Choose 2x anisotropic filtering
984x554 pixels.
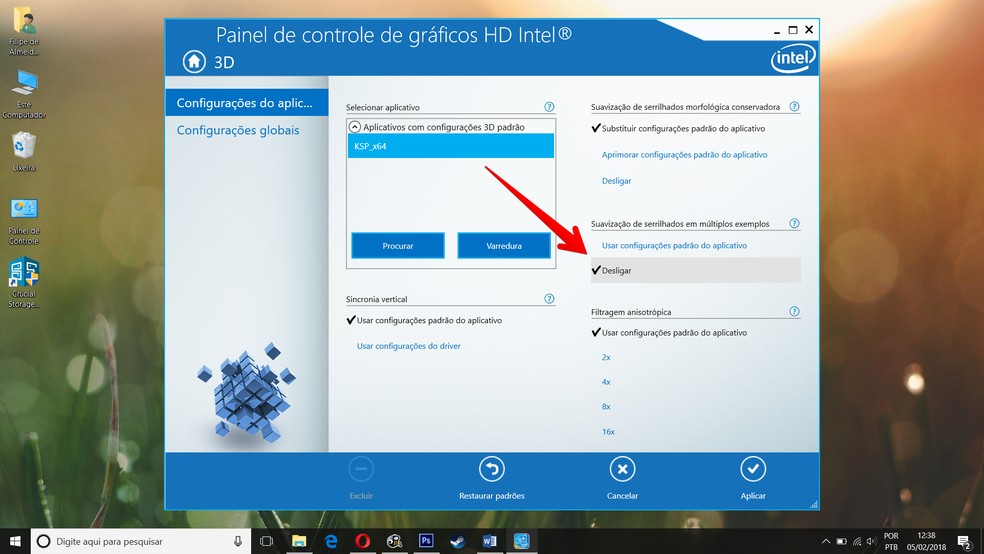click(x=606, y=357)
